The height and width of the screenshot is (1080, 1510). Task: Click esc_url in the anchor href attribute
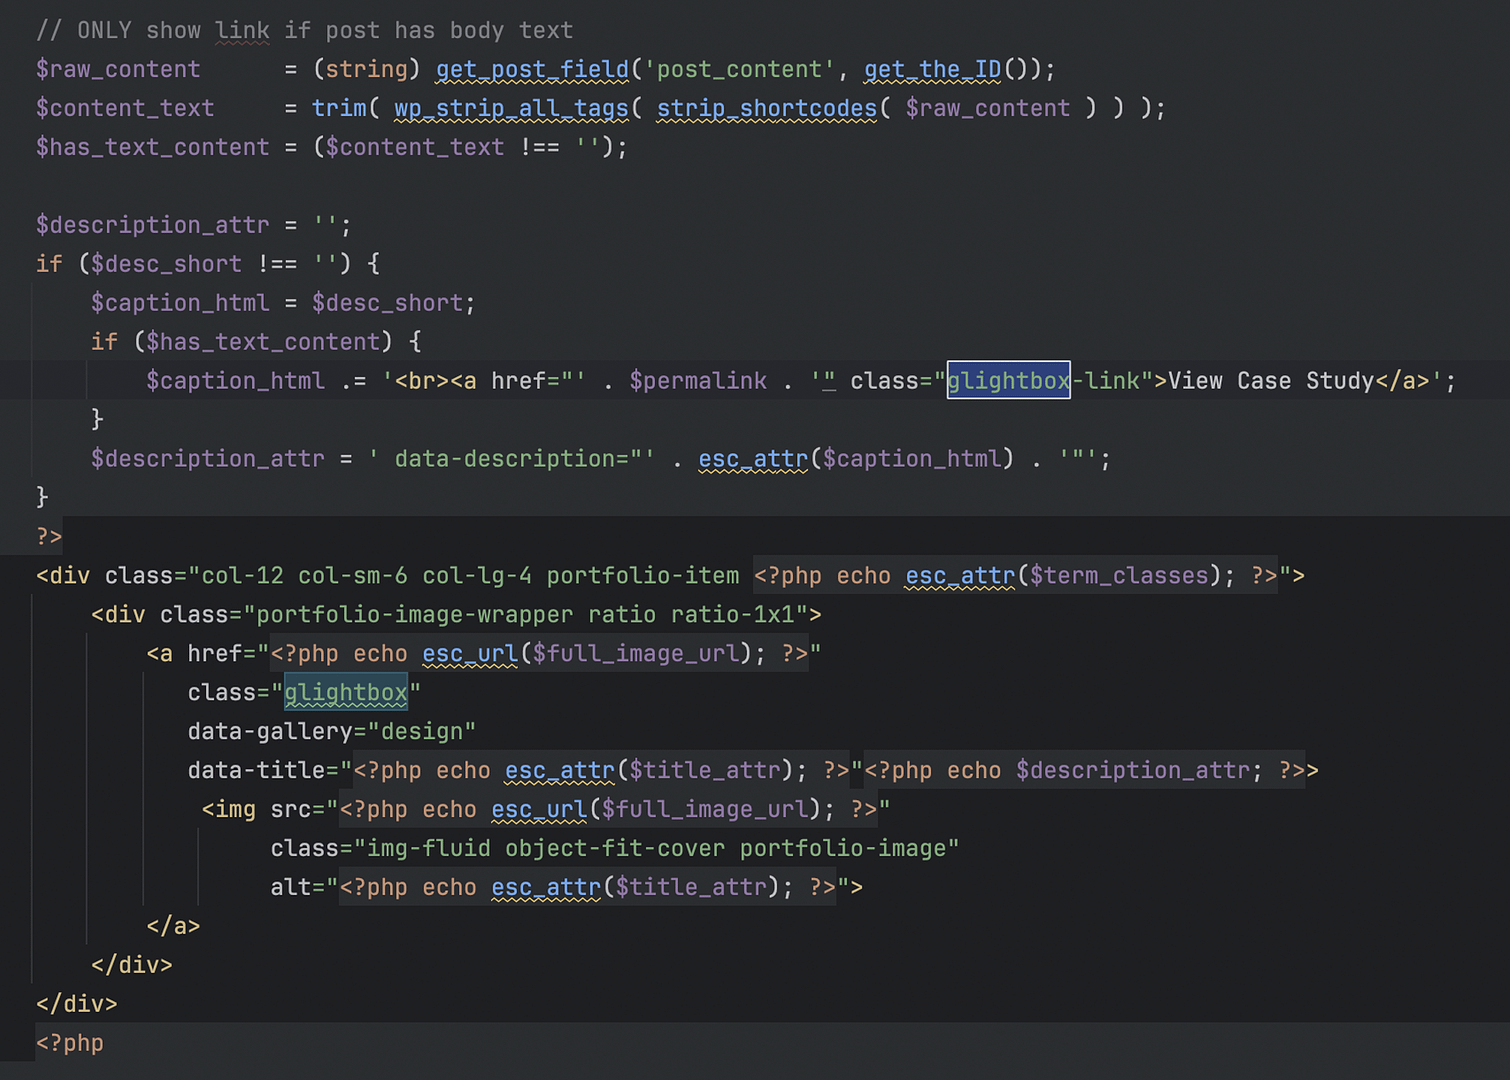click(x=469, y=654)
